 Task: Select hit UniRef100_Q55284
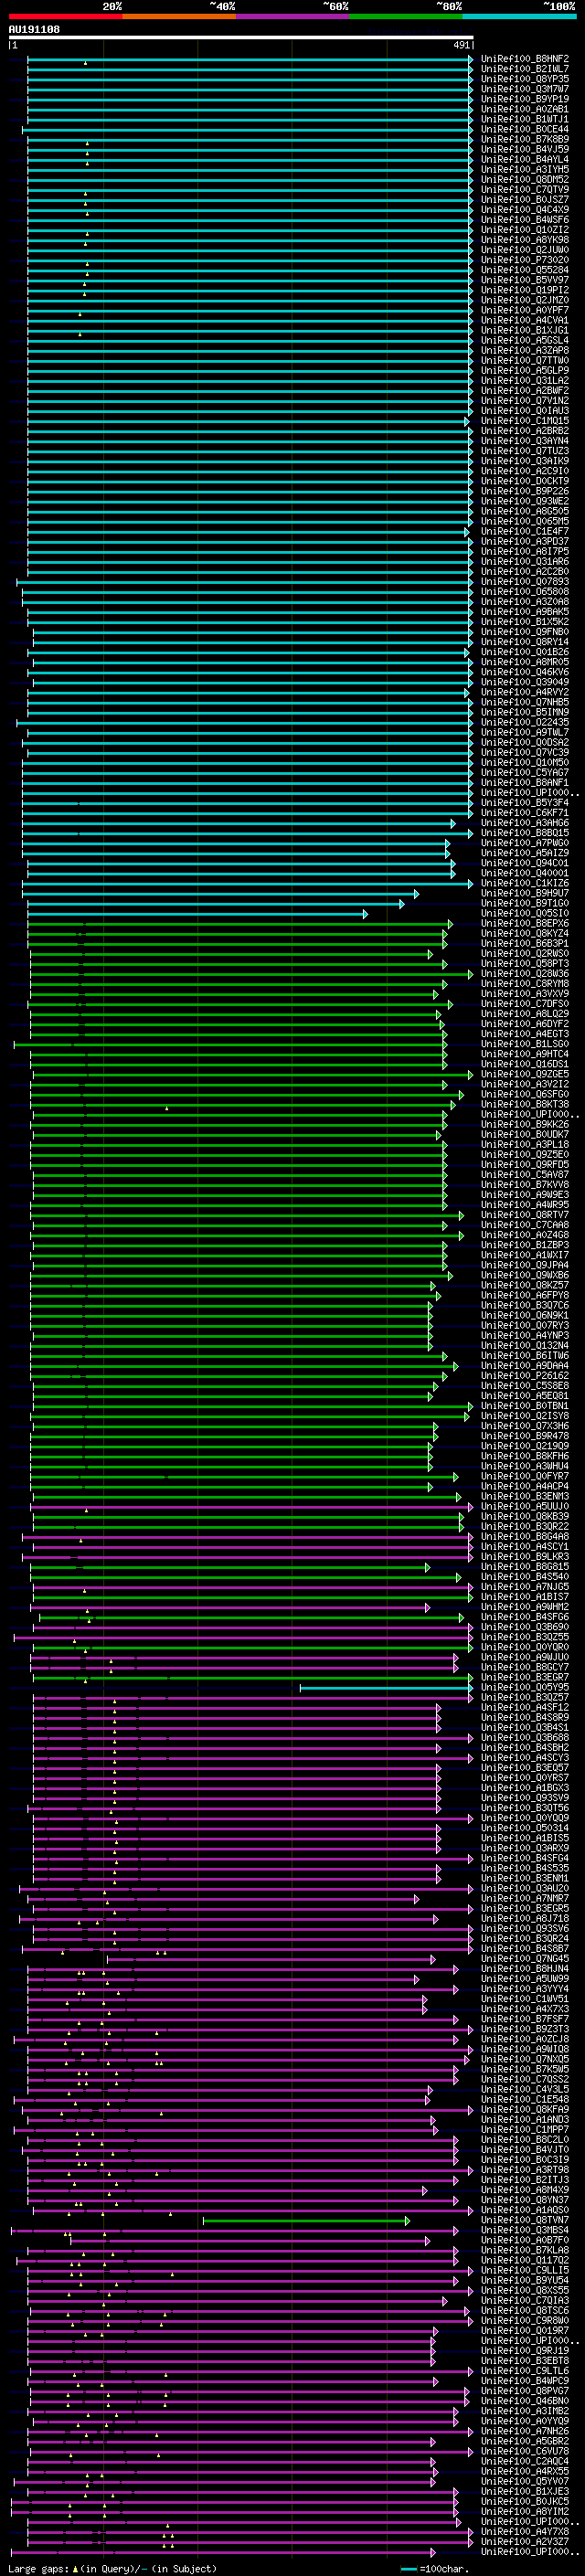[x=525, y=270]
